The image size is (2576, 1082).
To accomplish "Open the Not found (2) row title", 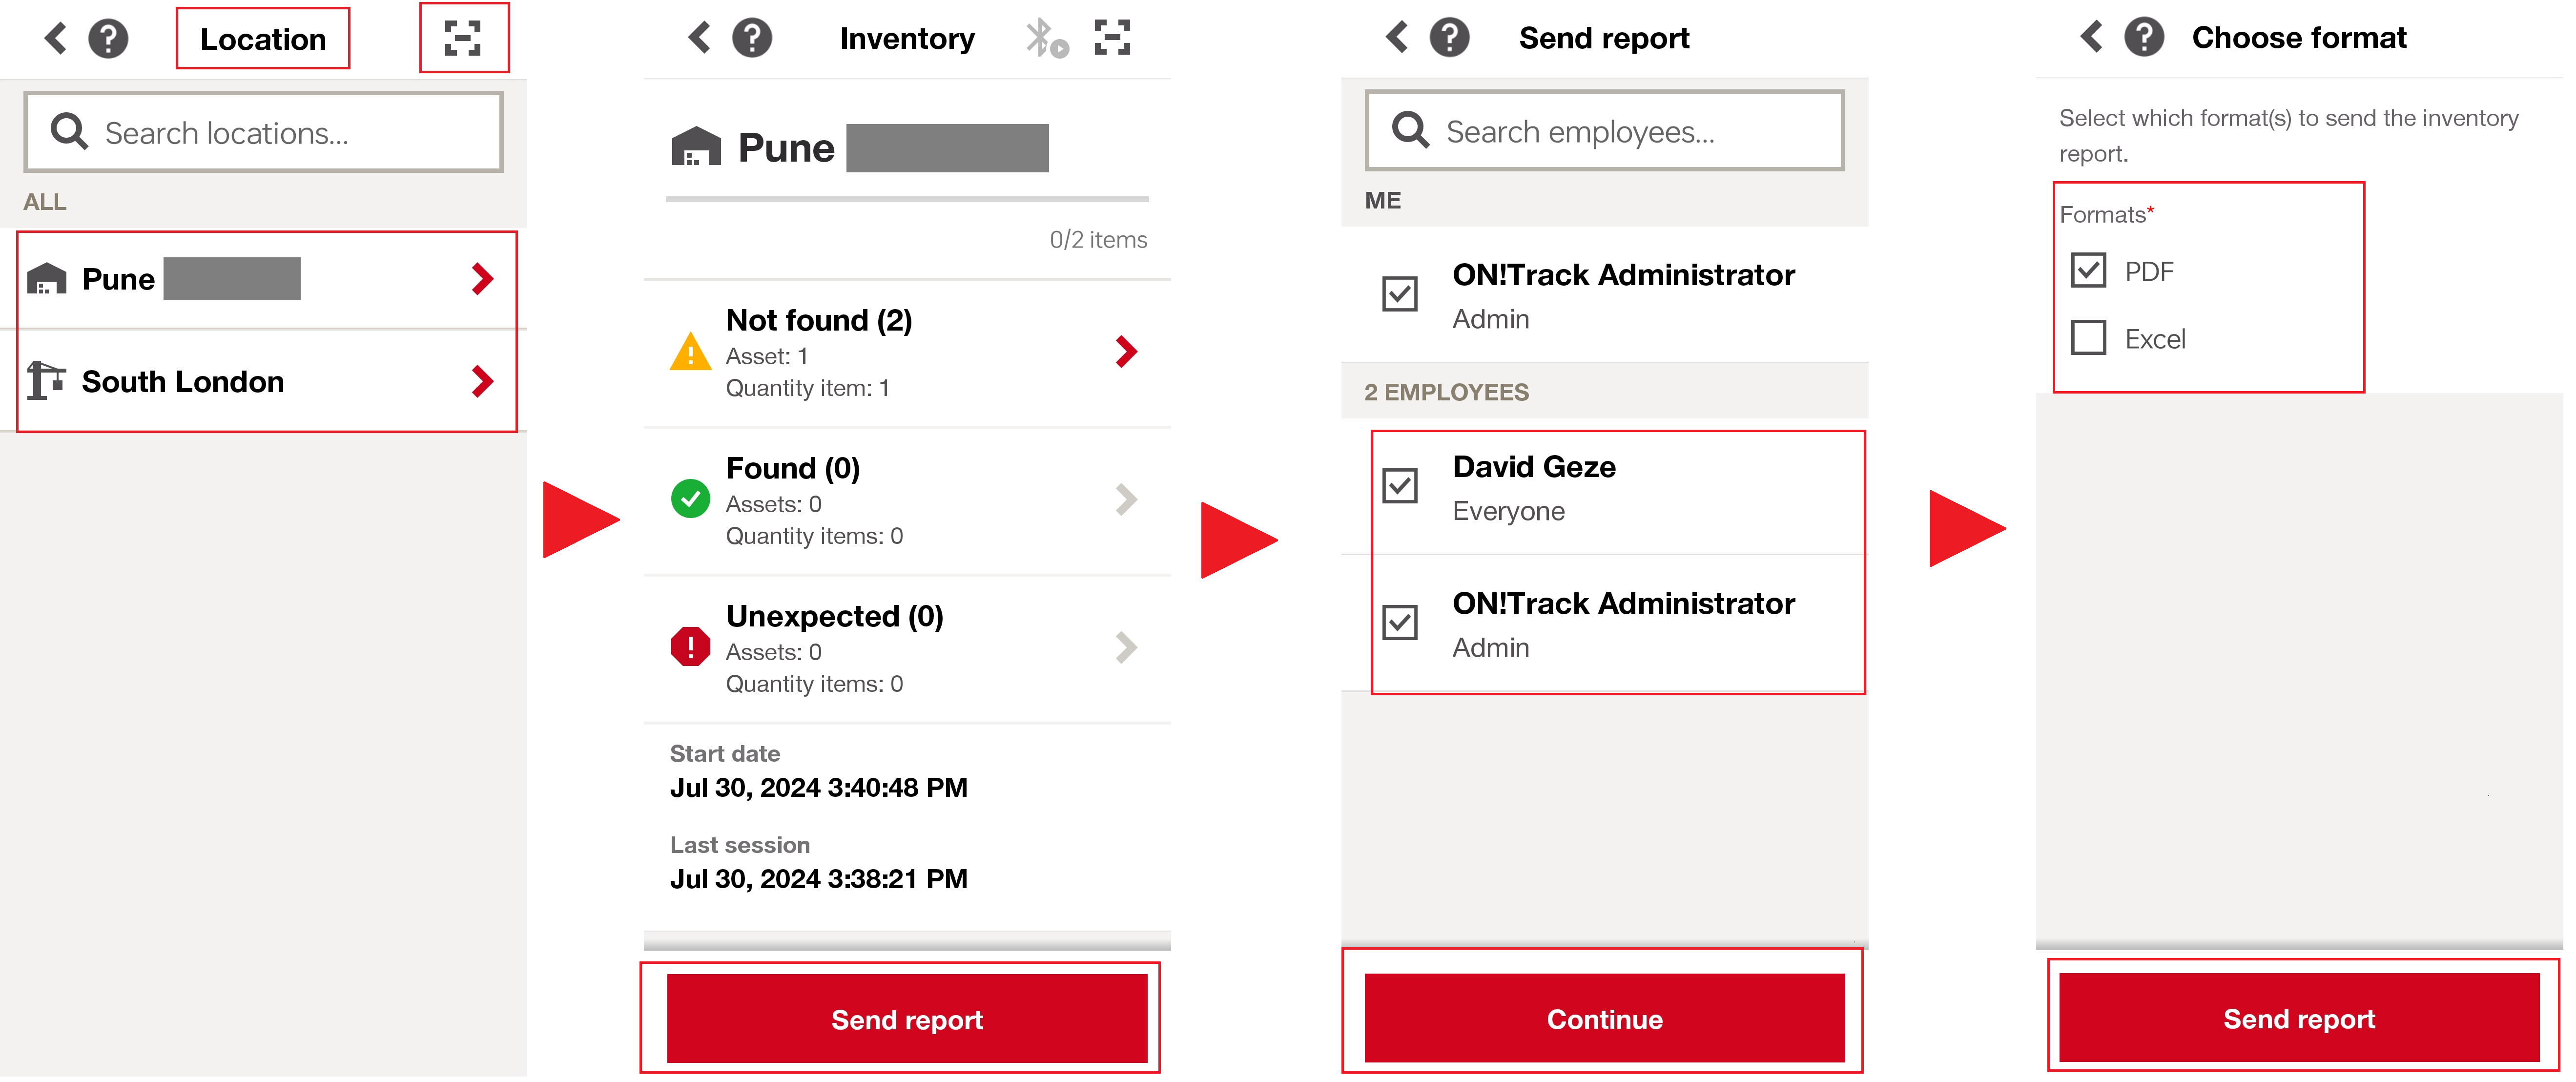I will 819,320.
